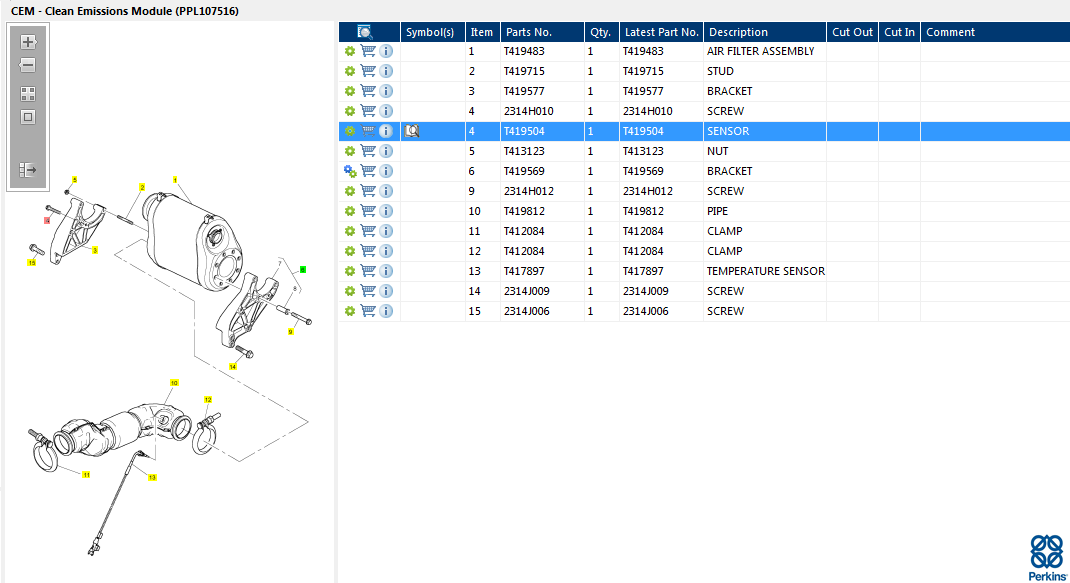The height and width of the screenshot is (583, 1070).
Task: Add AIR FILTER ASSEMBLY to cart
Action: (368, 51)
